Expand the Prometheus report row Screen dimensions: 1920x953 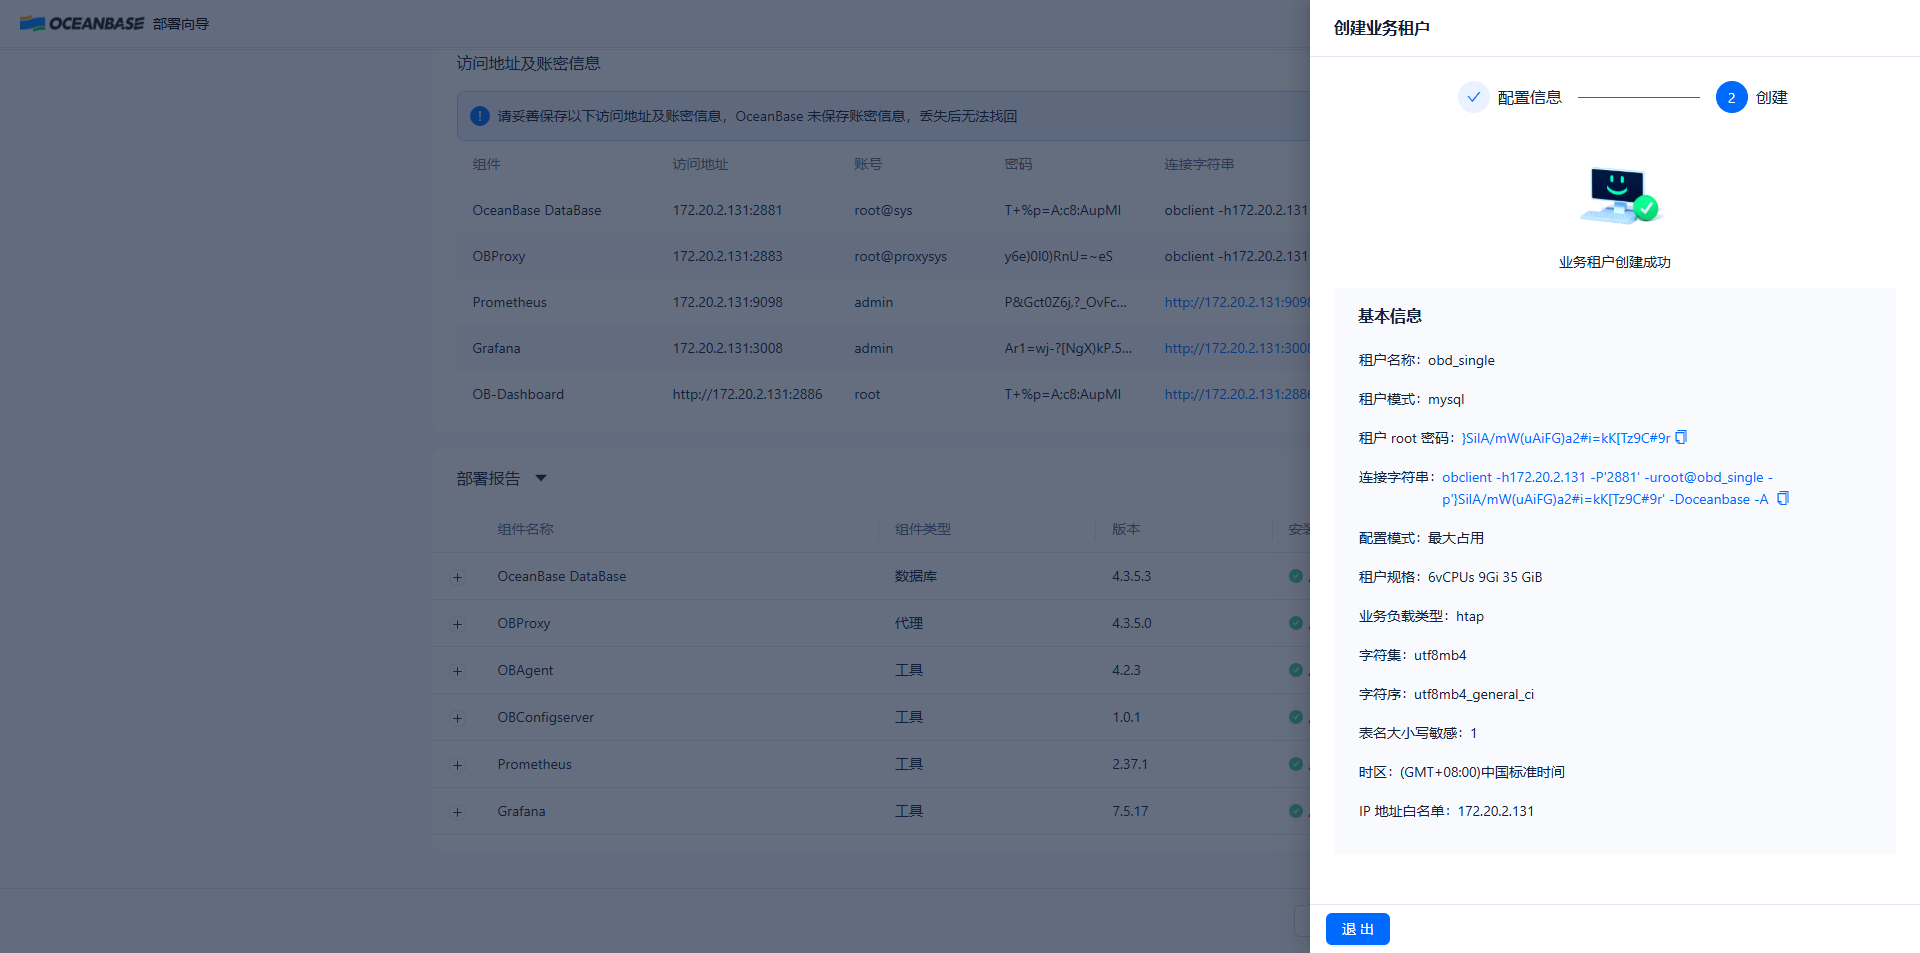[457, 765]
